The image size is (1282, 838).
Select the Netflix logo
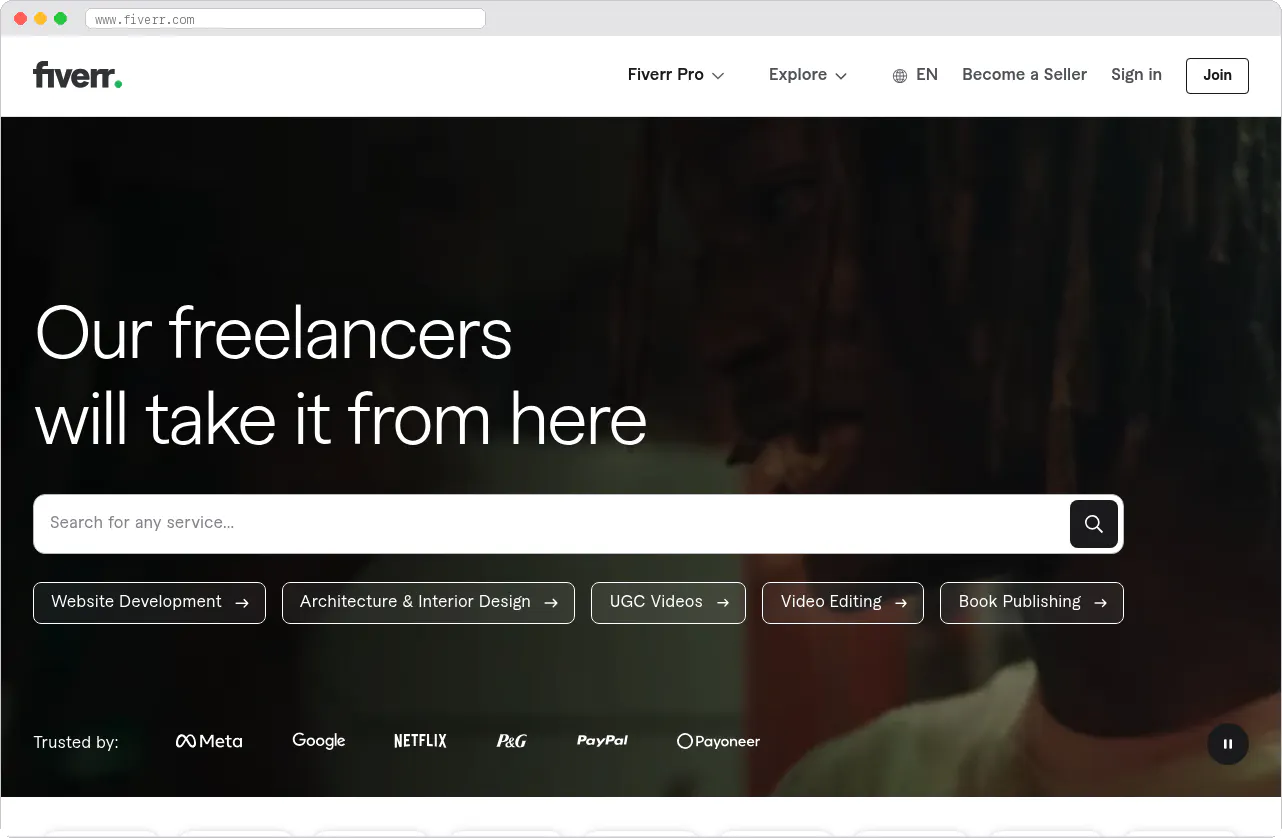pyautogui.click(x=420, y=741)
